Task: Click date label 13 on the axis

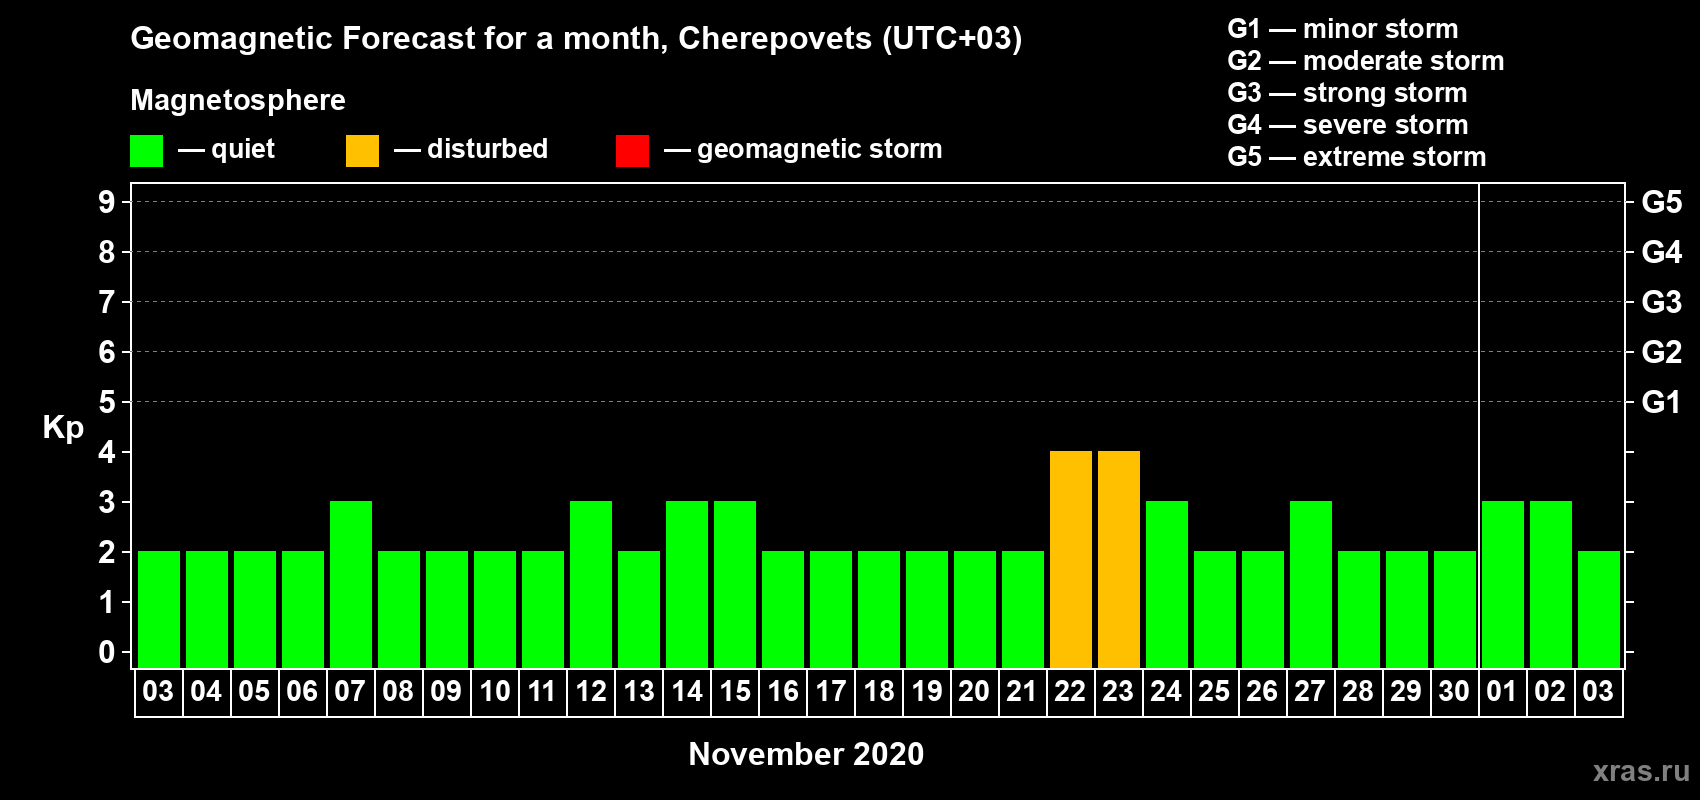Action: [x=639, y=692]
